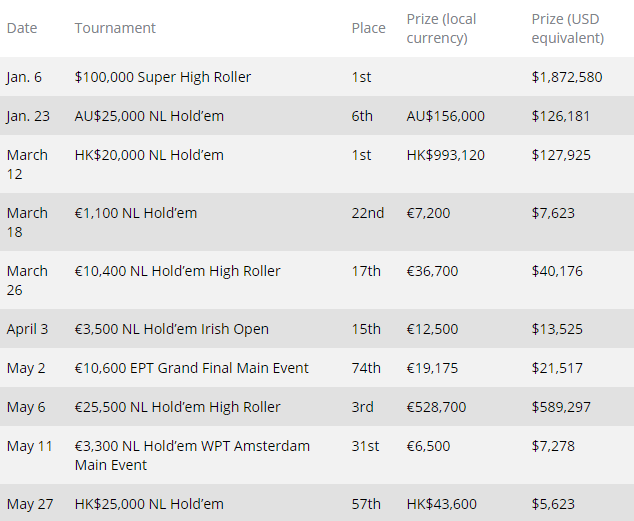Click the Prize (USD equivalent) column header
Image resolution: width=634 pixels, height=521 pixels.
(568, 28)
